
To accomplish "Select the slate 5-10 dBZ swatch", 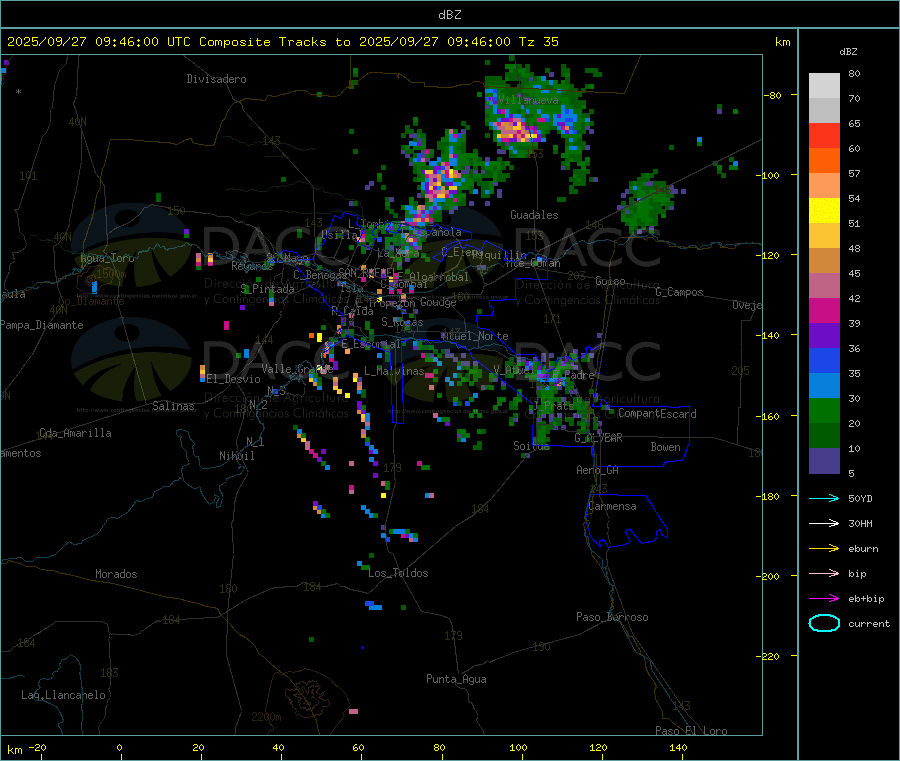I will pos(824,461).
